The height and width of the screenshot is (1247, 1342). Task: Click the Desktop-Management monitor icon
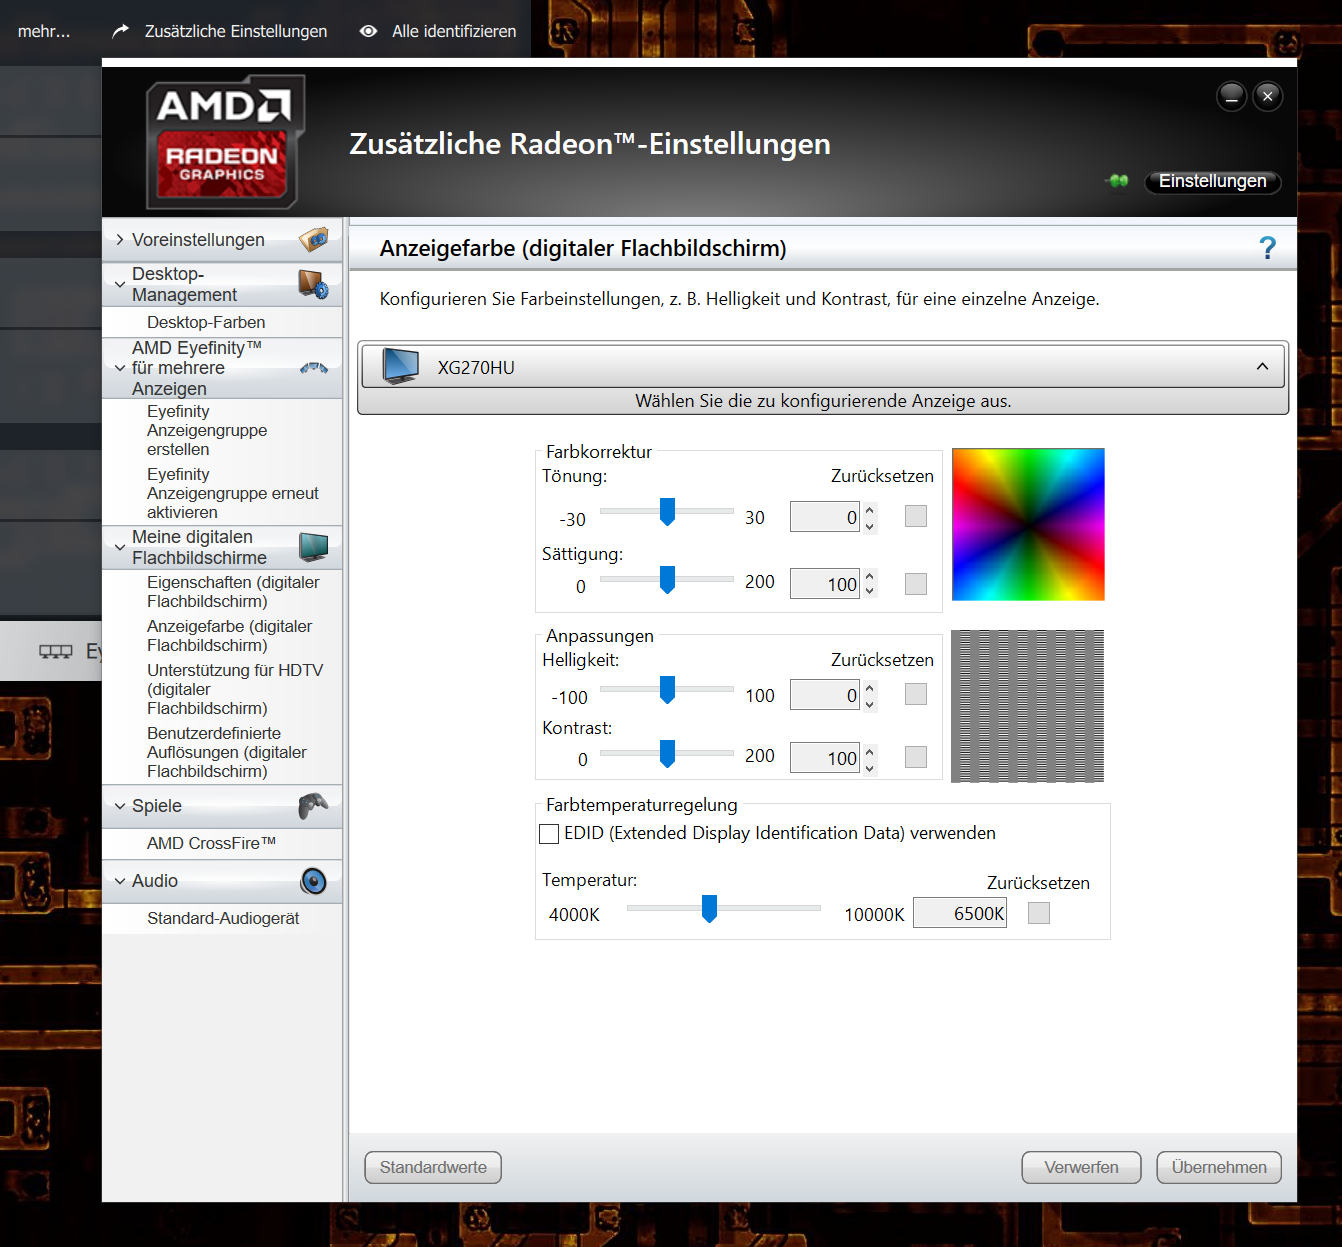[314, 284]
